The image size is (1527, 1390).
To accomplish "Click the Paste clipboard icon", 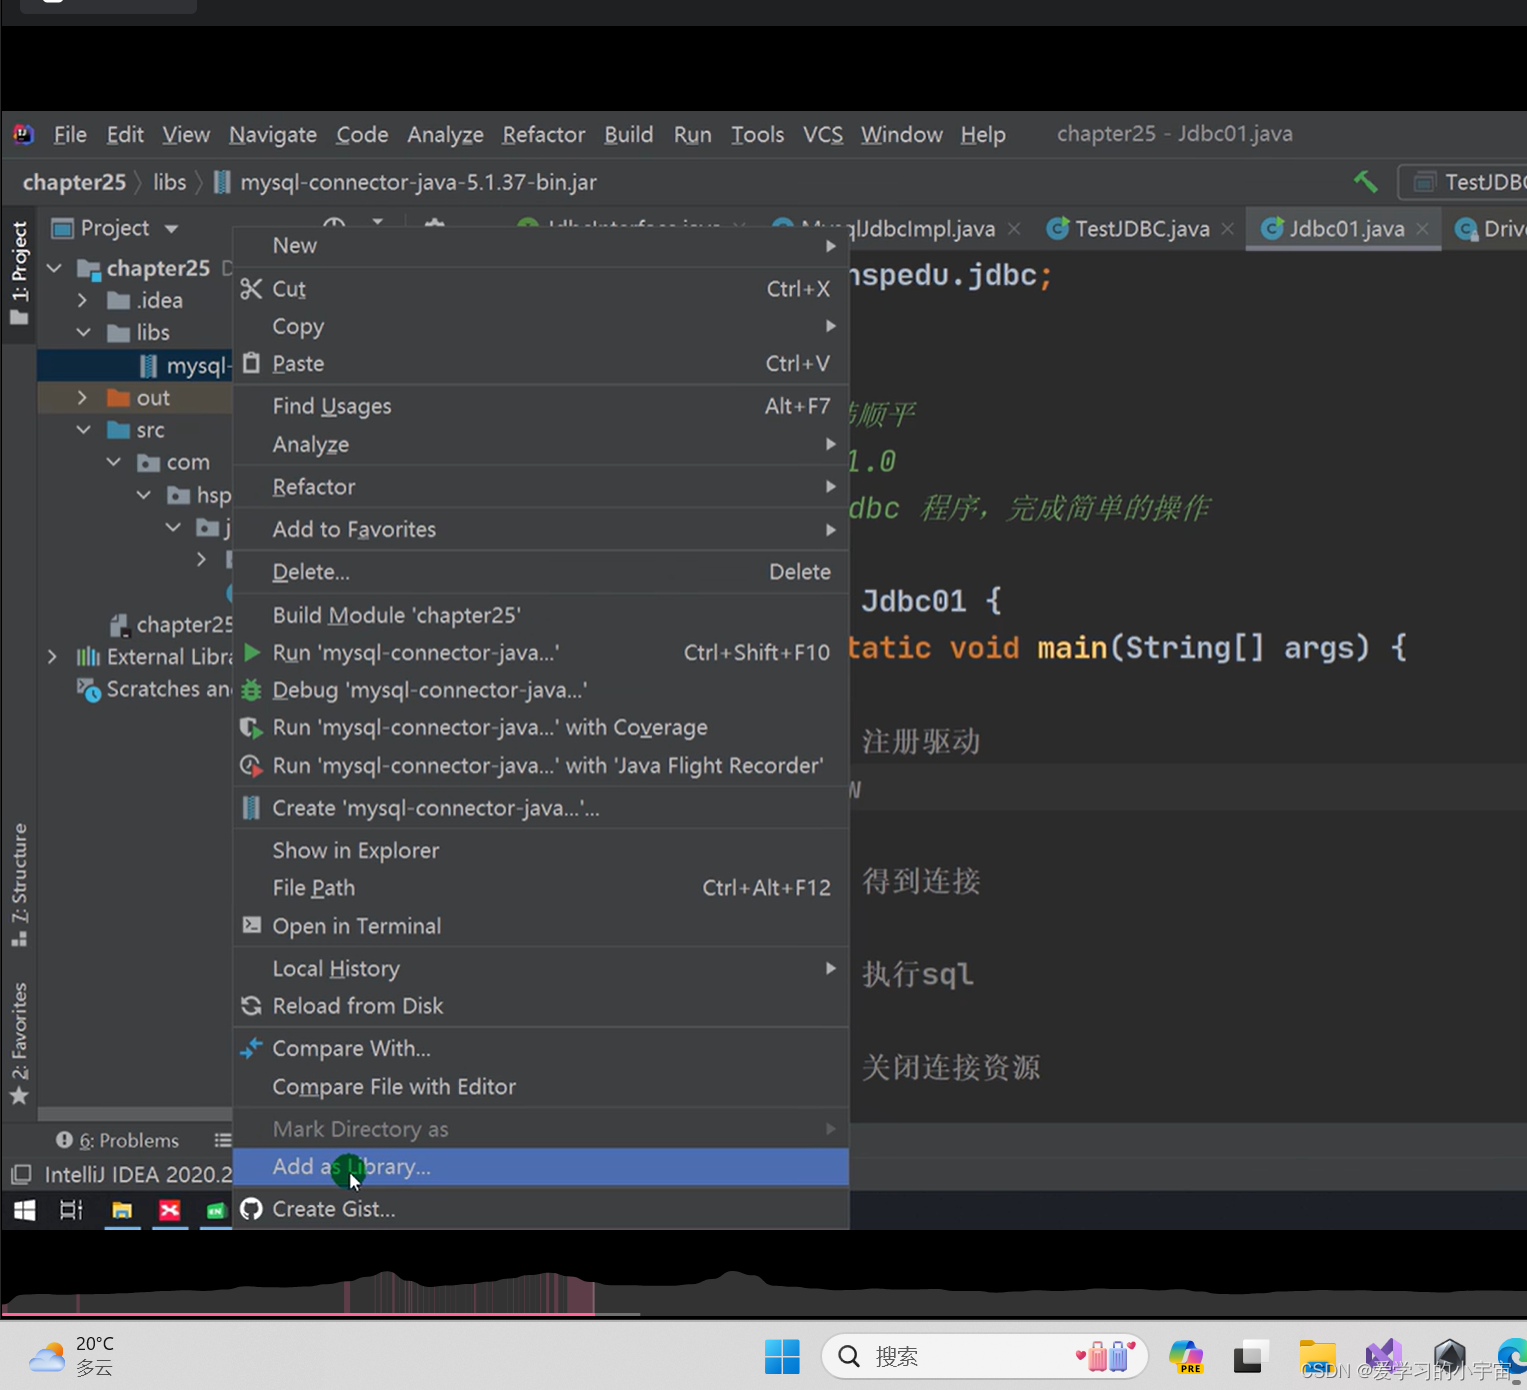I will pyautogui.click(x=251, y=363).
